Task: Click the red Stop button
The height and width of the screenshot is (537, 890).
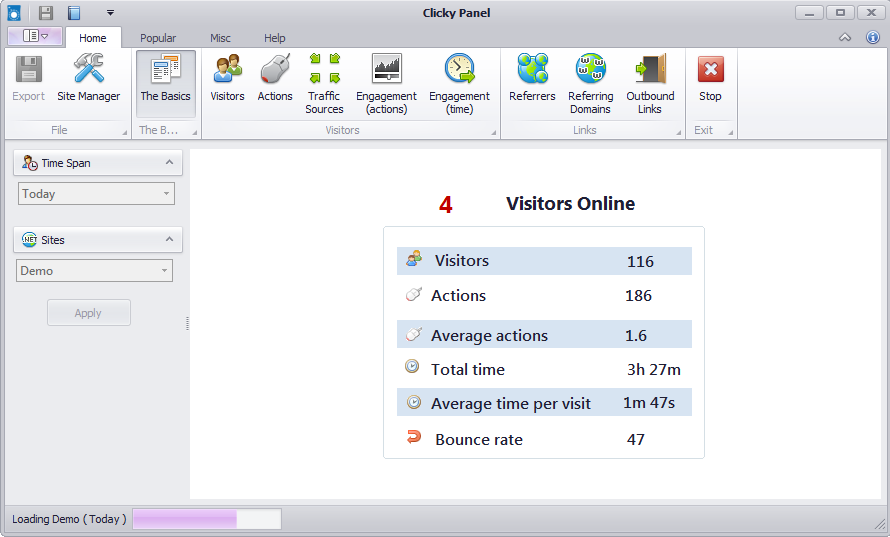Action: point(710,79)
